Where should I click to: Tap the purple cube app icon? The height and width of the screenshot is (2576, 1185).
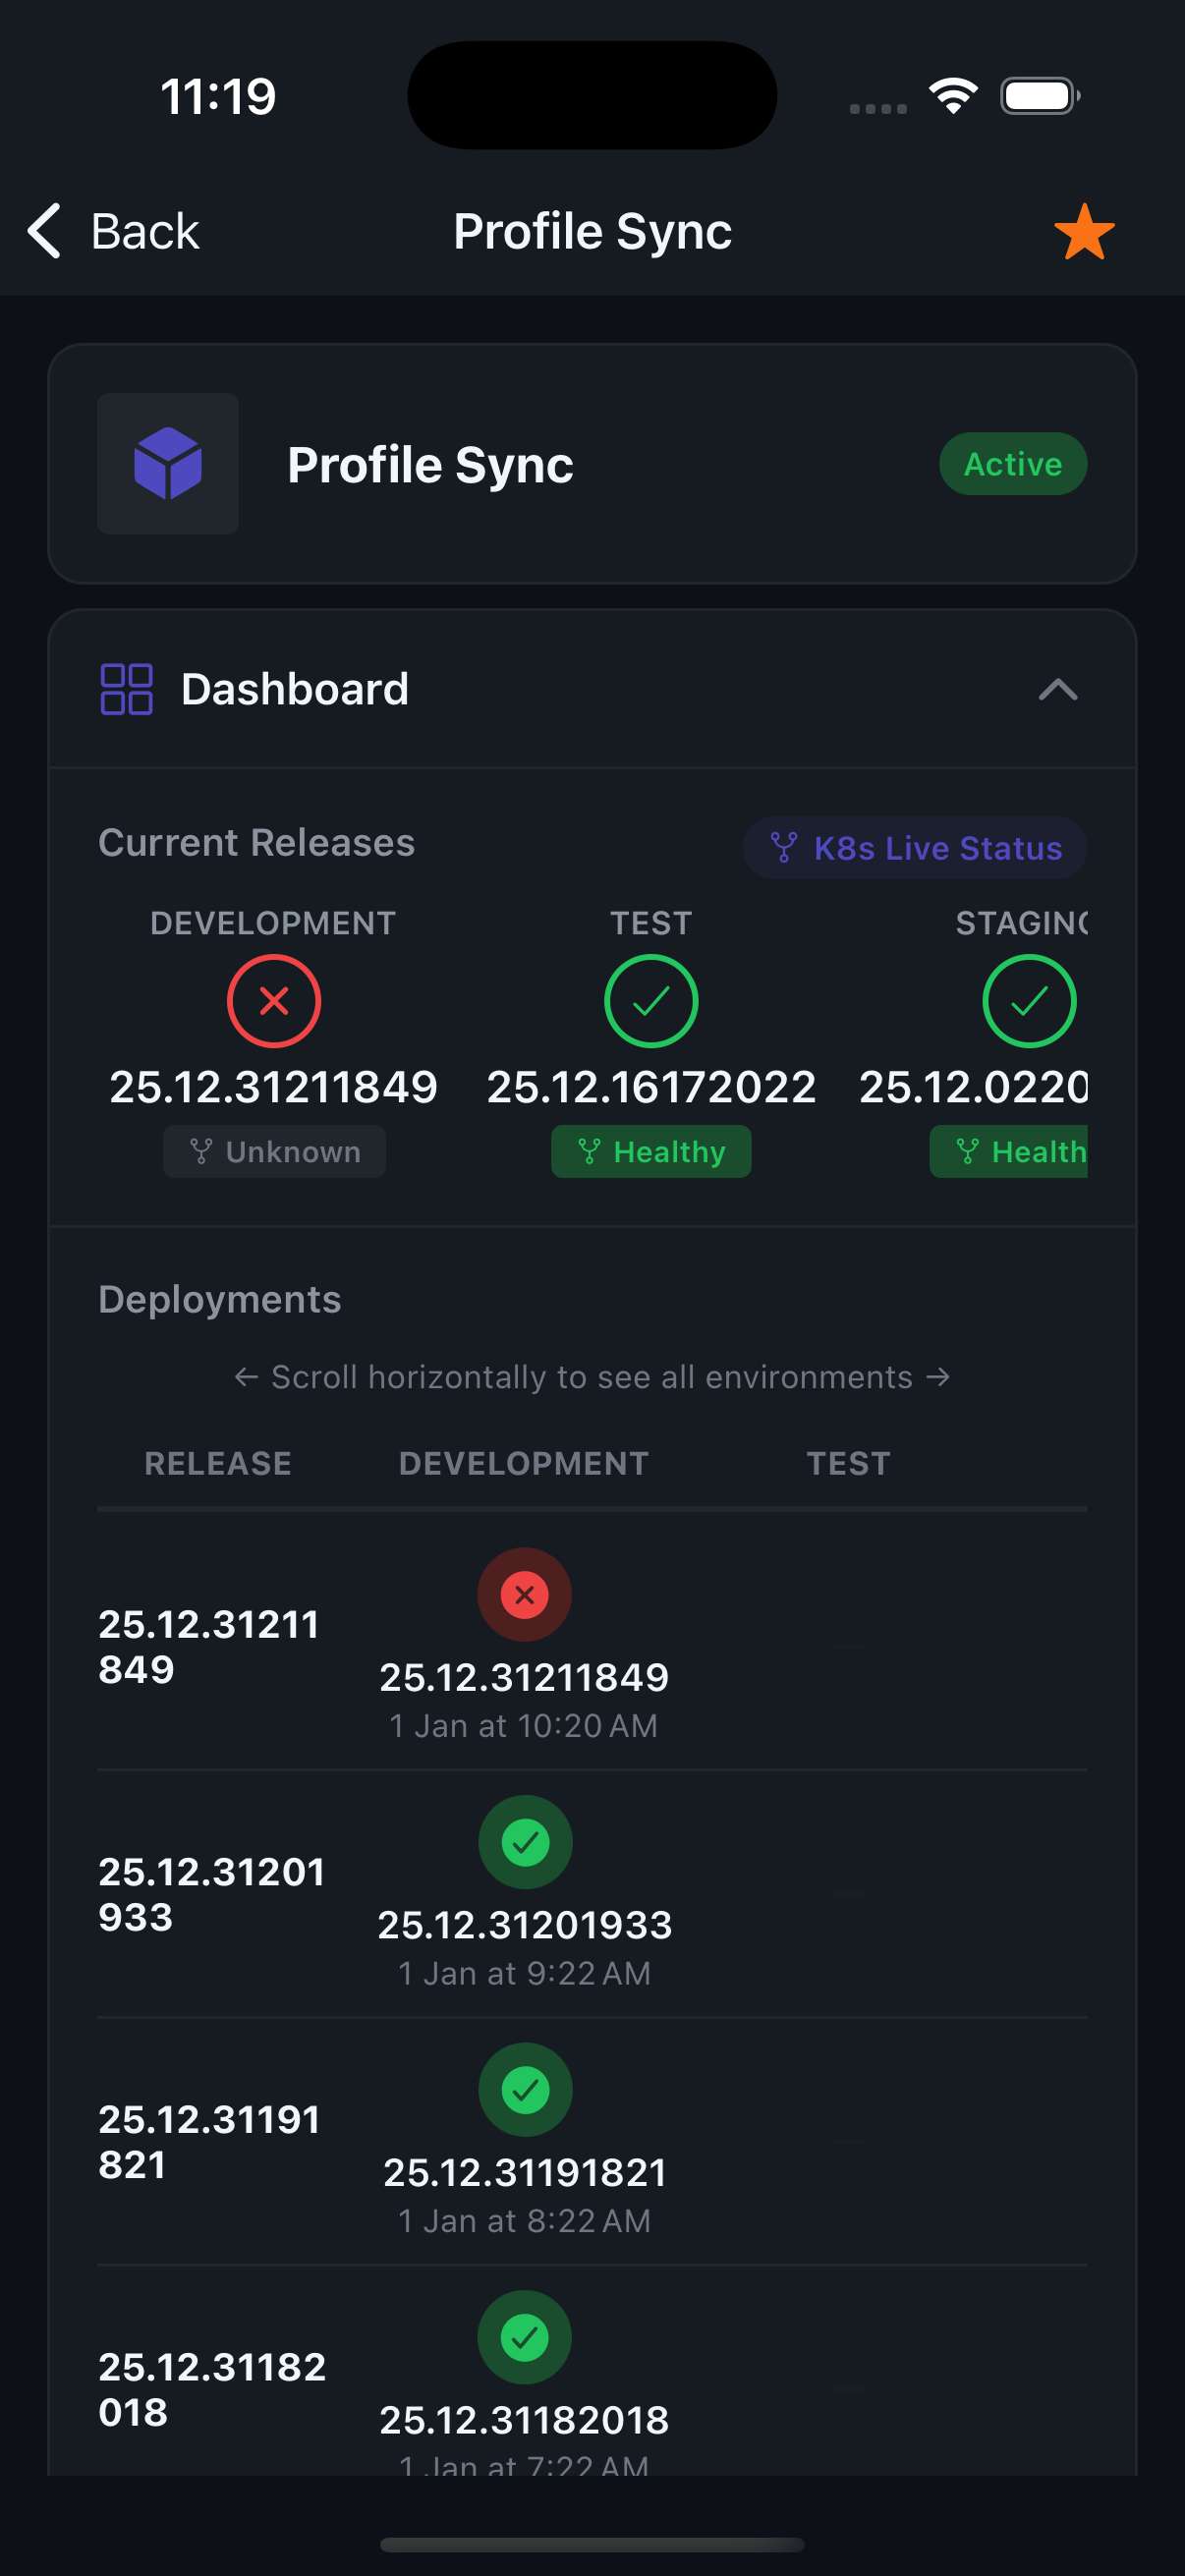[168, 464]
